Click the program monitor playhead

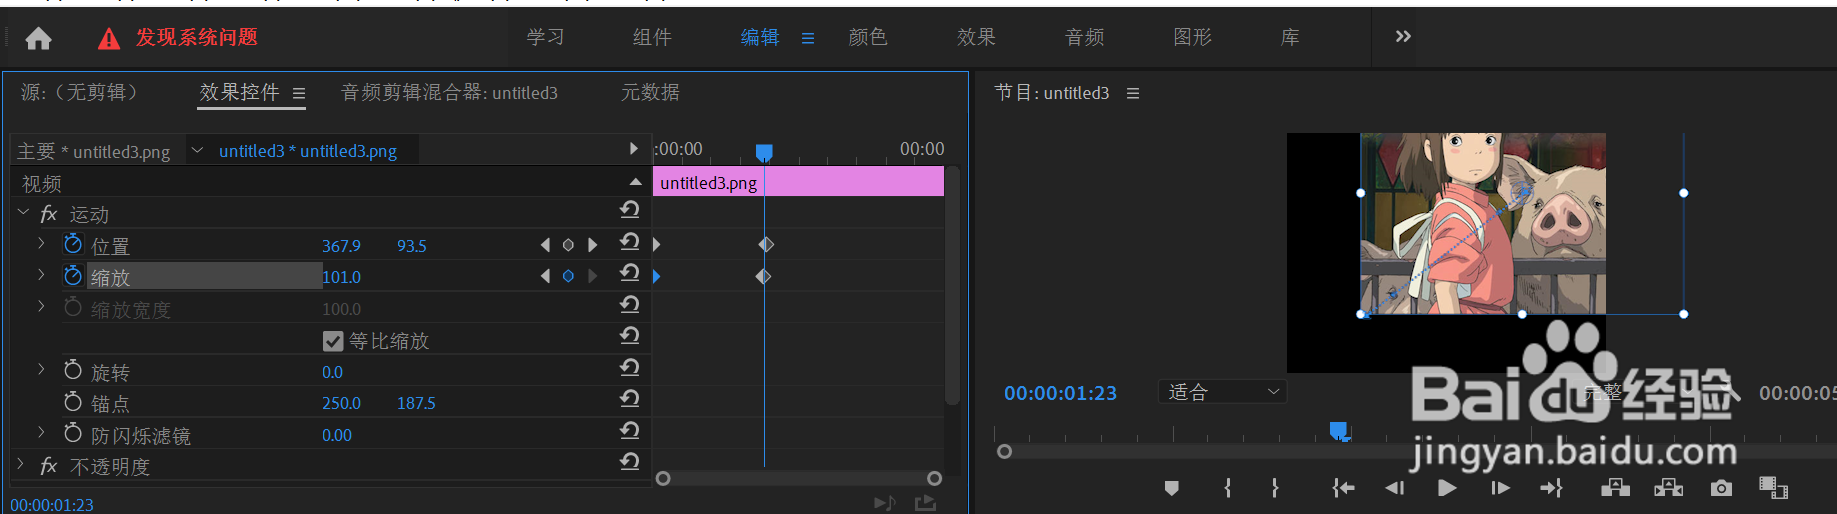(x=1339, y=431)
